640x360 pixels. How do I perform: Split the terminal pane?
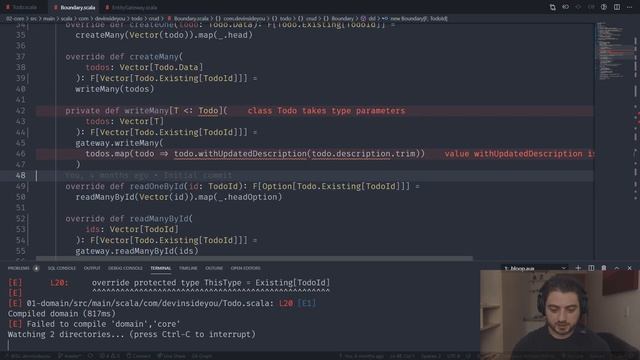[x=591, y=268]
